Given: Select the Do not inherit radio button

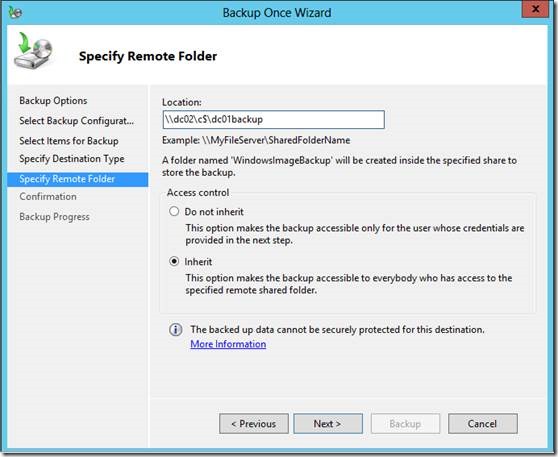Looking at the screenshot, I should coord(174,211).
